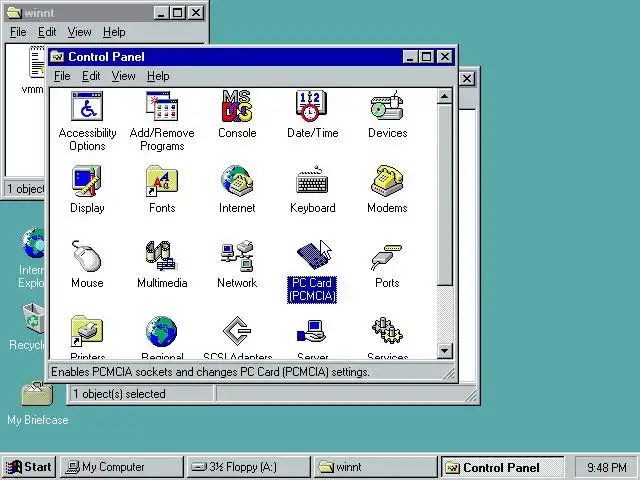This screenshot has height=480, width=640.
Task: Select the Modems telephone icon
Action: coord(387,181)
